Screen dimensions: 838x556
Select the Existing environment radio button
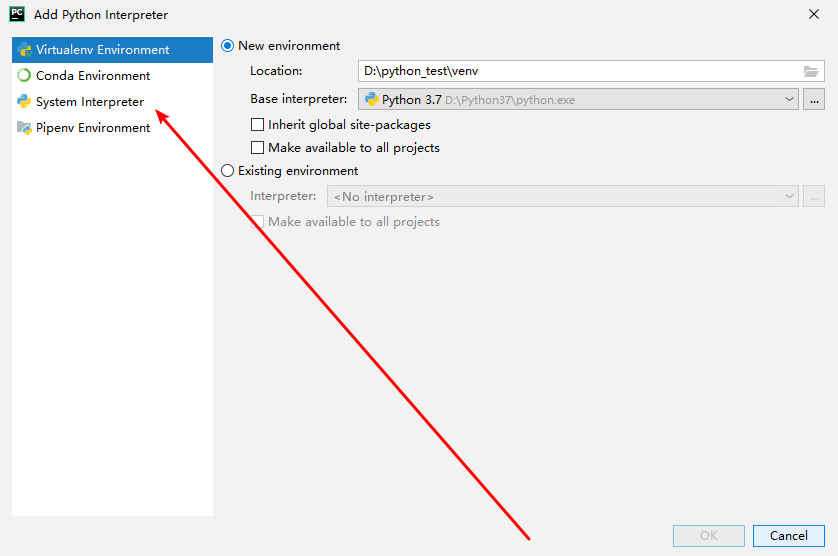pos(228,171)
